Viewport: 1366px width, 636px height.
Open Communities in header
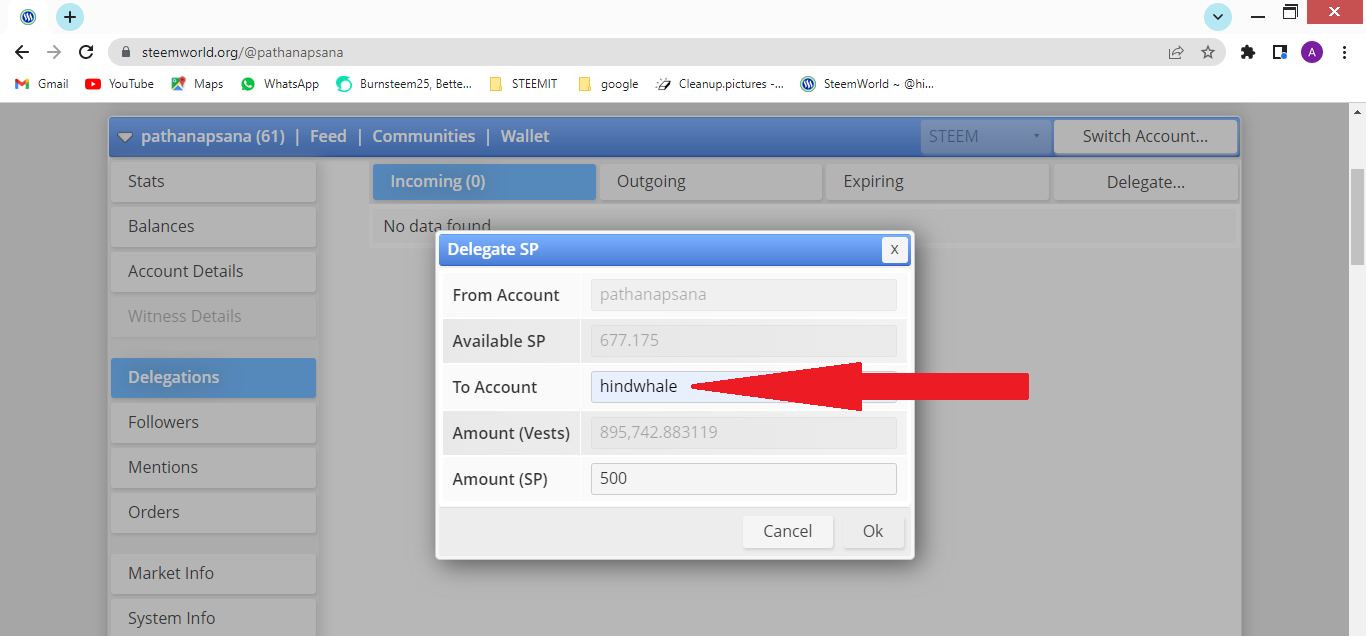click(424, 136)
